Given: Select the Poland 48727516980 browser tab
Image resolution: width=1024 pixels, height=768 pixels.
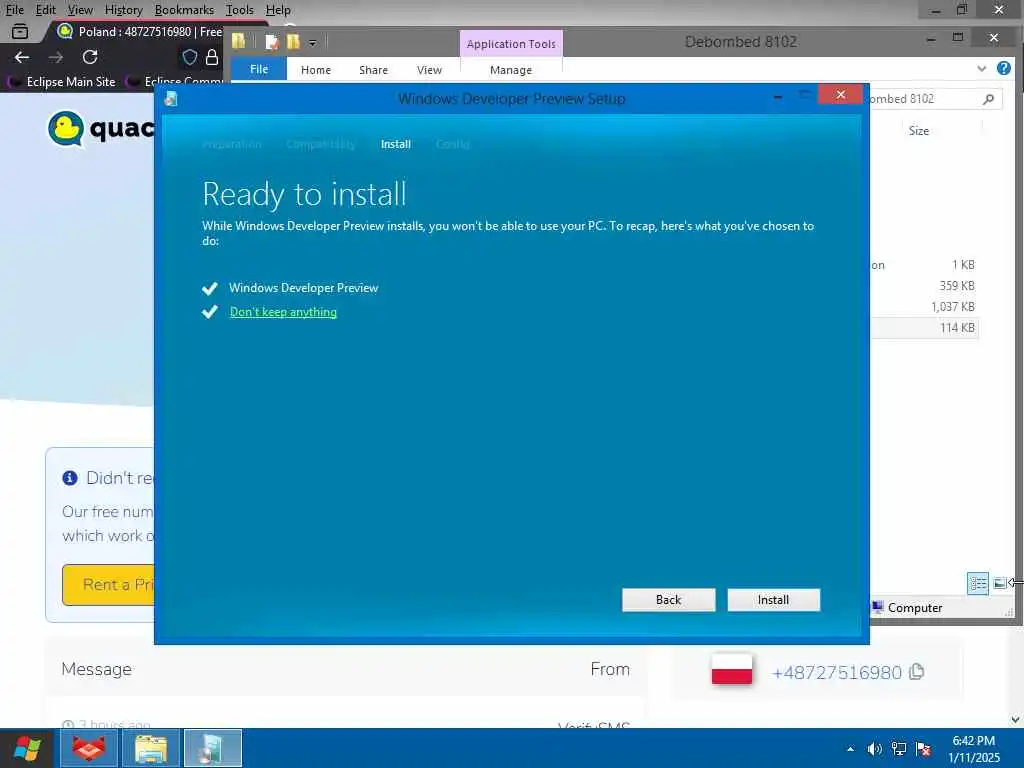Looking at the screenshot, I should tap(138, 31).
